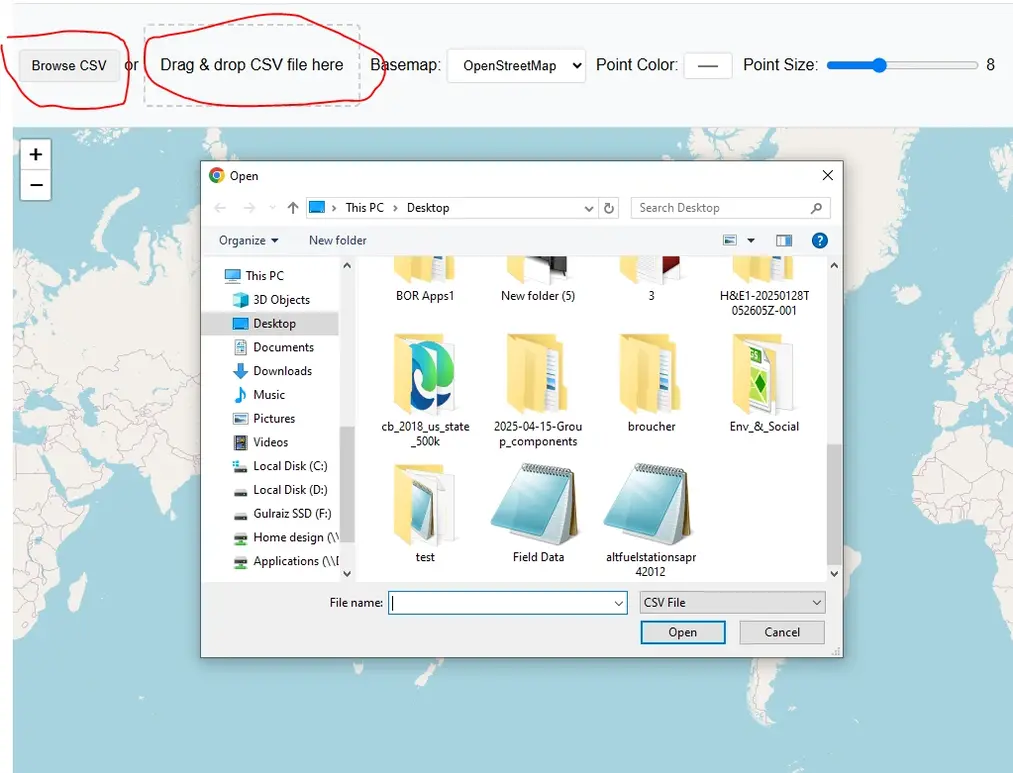Go up one folder level in dialog
The height and width of the screenshot is (773, 1013).
click(x=293, y=208)
